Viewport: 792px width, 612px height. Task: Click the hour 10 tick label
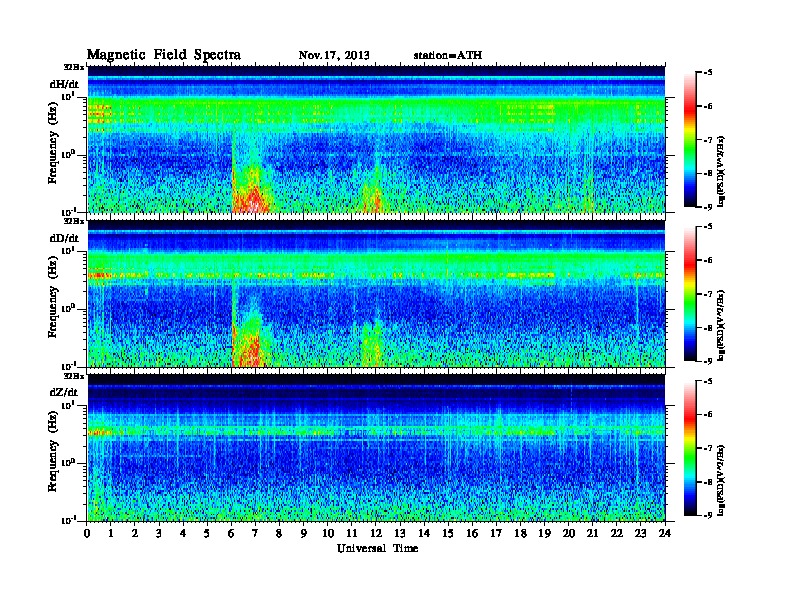click(328, 533)
